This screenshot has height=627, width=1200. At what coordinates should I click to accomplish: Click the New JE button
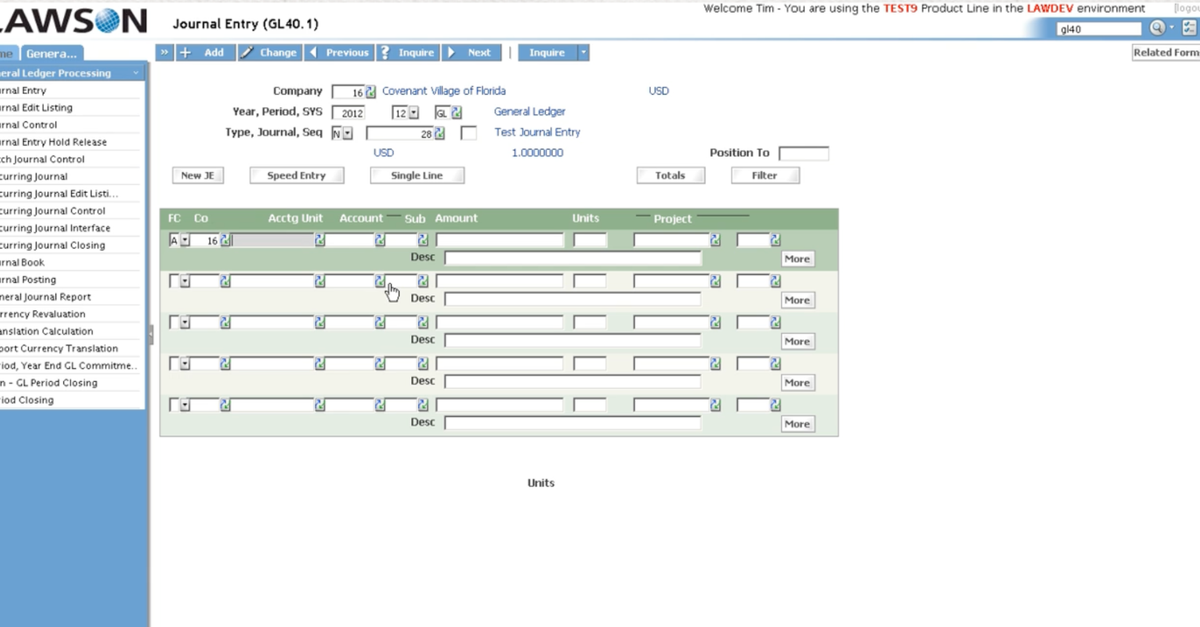pos(197,174)
